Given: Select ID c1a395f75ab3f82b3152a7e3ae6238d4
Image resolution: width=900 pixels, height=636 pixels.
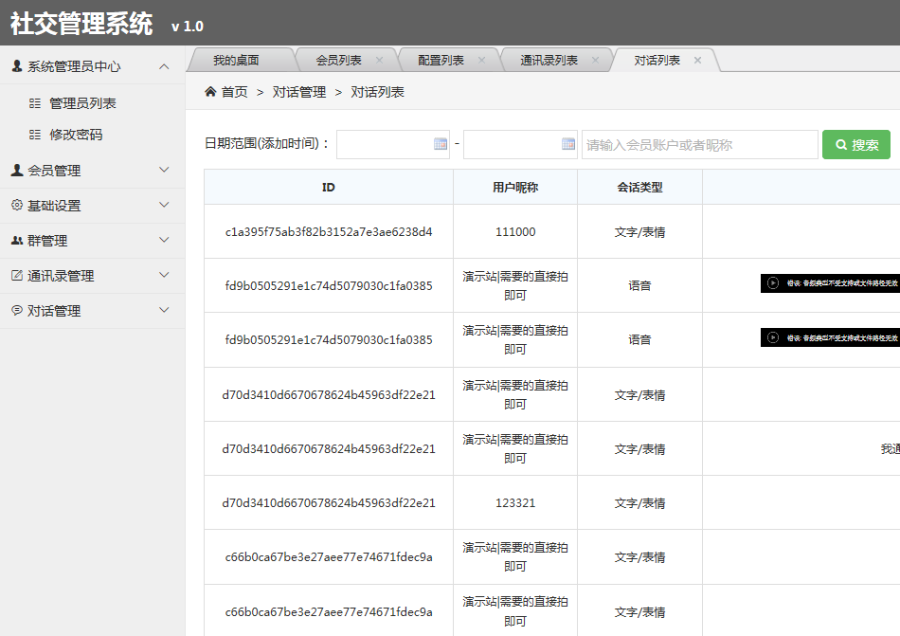Looking at the screenshot, I should click(328, 232).
